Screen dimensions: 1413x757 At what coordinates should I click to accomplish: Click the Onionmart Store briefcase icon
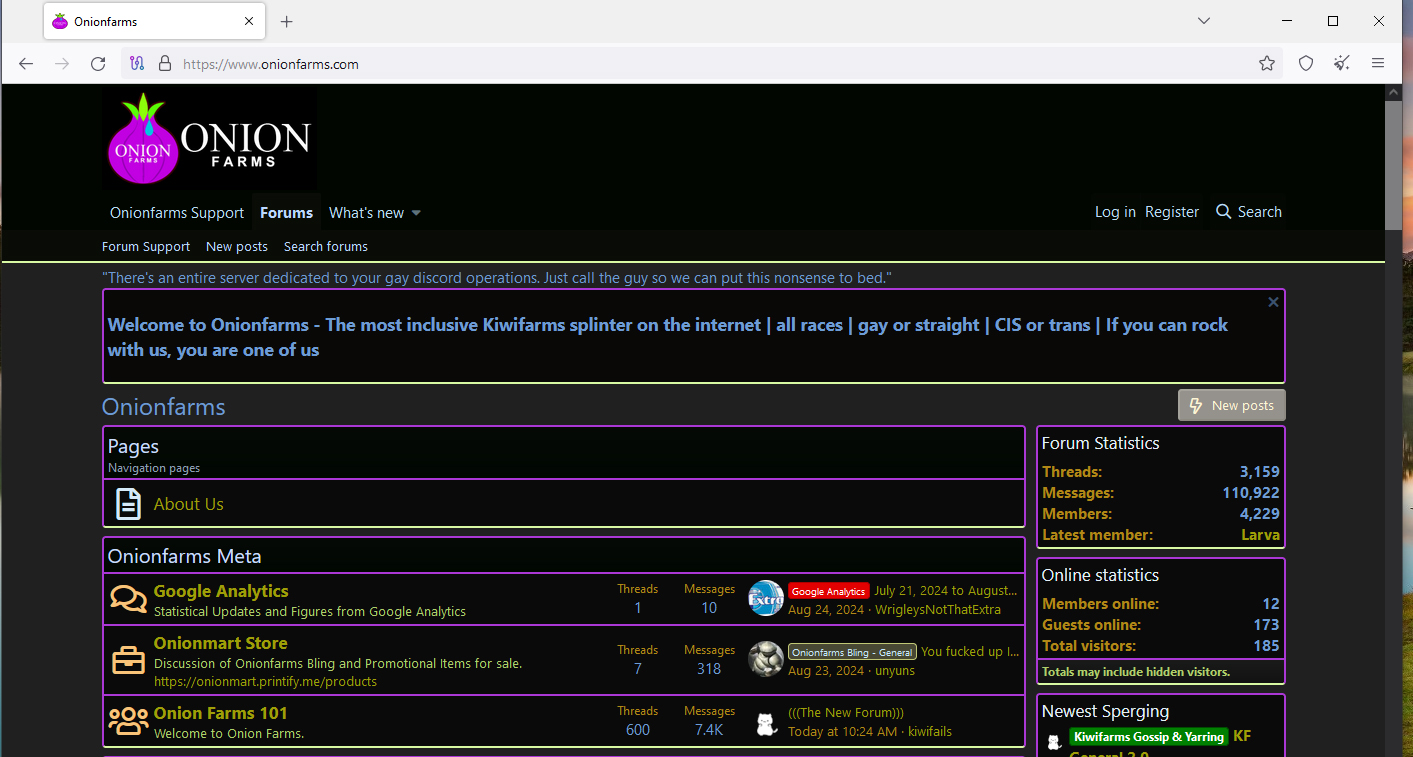pos(128,660)
